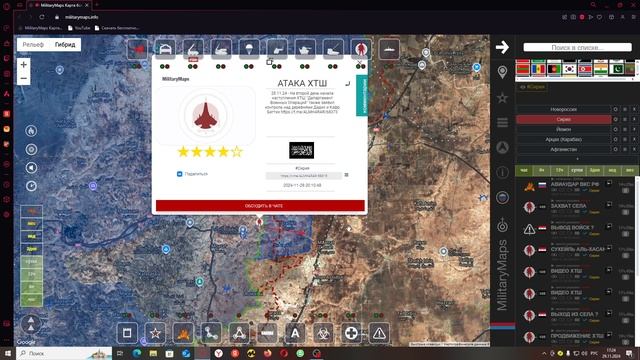Select the Pakistan flag in flag strip
Screen dimensions: 640x360
(x=617, y=69)
